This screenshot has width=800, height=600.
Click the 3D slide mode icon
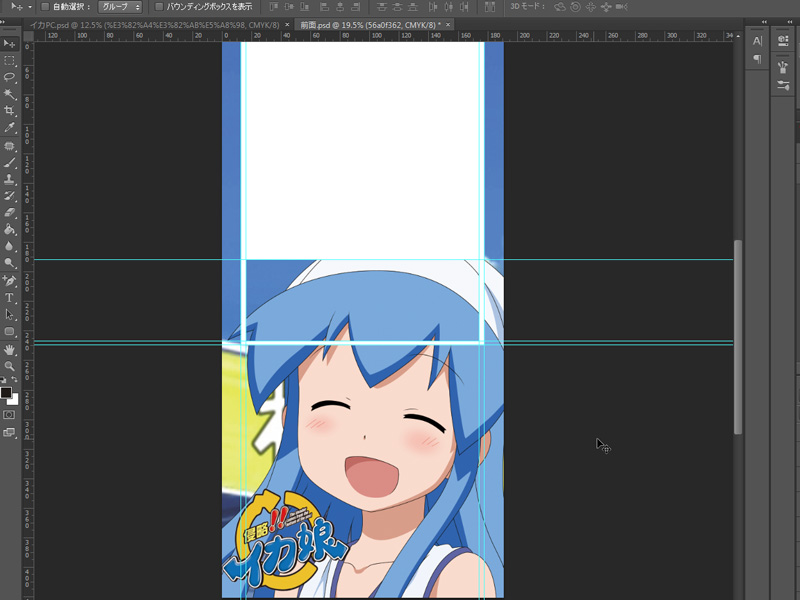[606, 7]
